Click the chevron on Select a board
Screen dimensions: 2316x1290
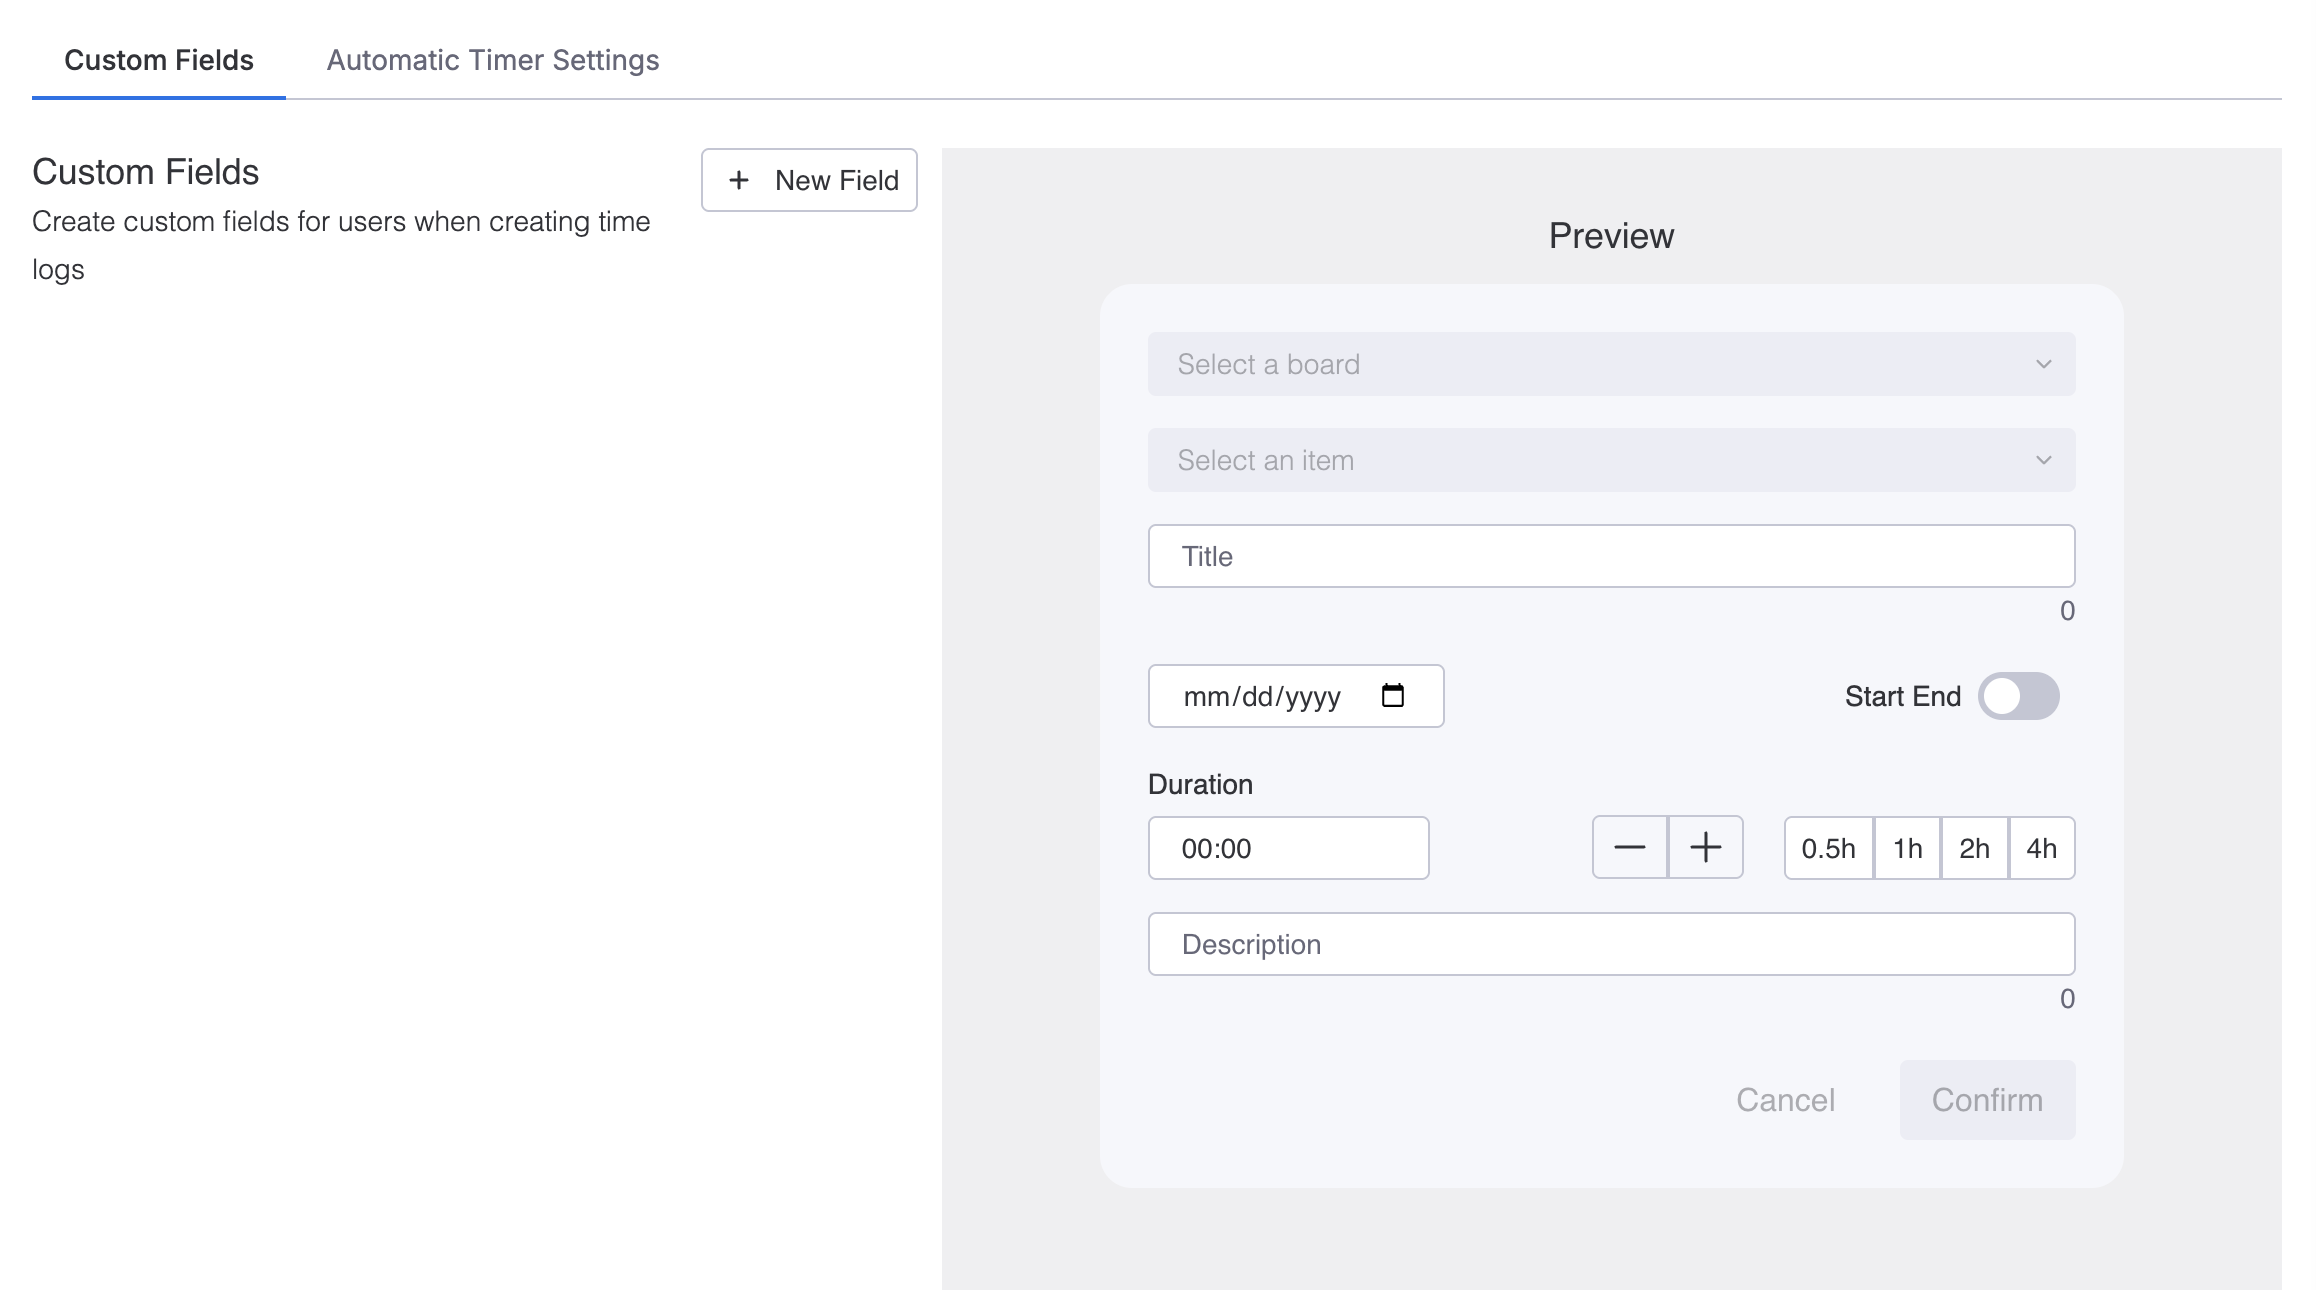pos(2044,364)
